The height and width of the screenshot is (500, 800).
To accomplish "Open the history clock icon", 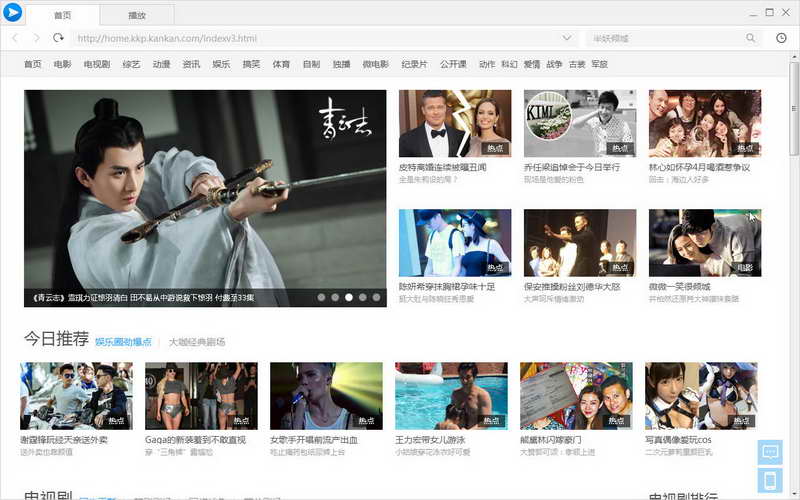I will coord(781,38).
